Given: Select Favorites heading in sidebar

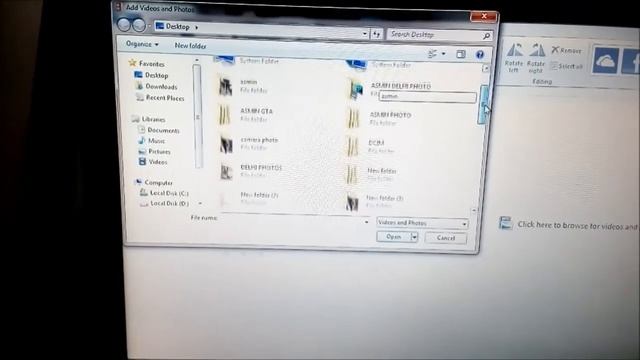Looking at the screenshot, I should click(147, 64).
